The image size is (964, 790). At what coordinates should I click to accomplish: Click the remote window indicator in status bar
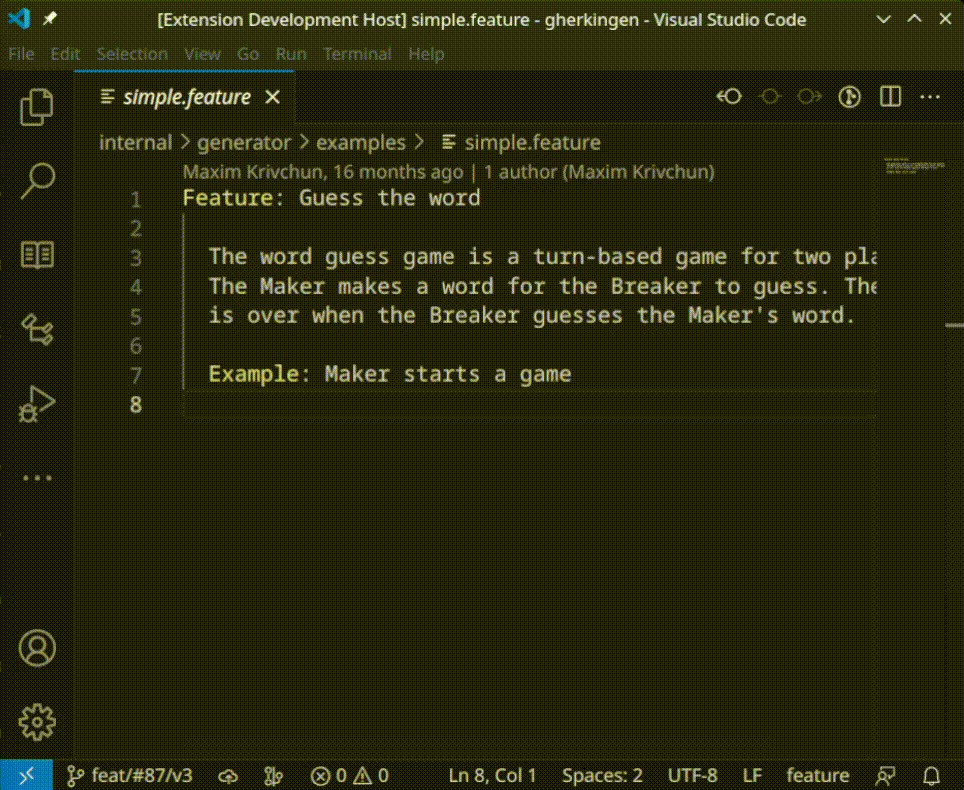[26, 775]
